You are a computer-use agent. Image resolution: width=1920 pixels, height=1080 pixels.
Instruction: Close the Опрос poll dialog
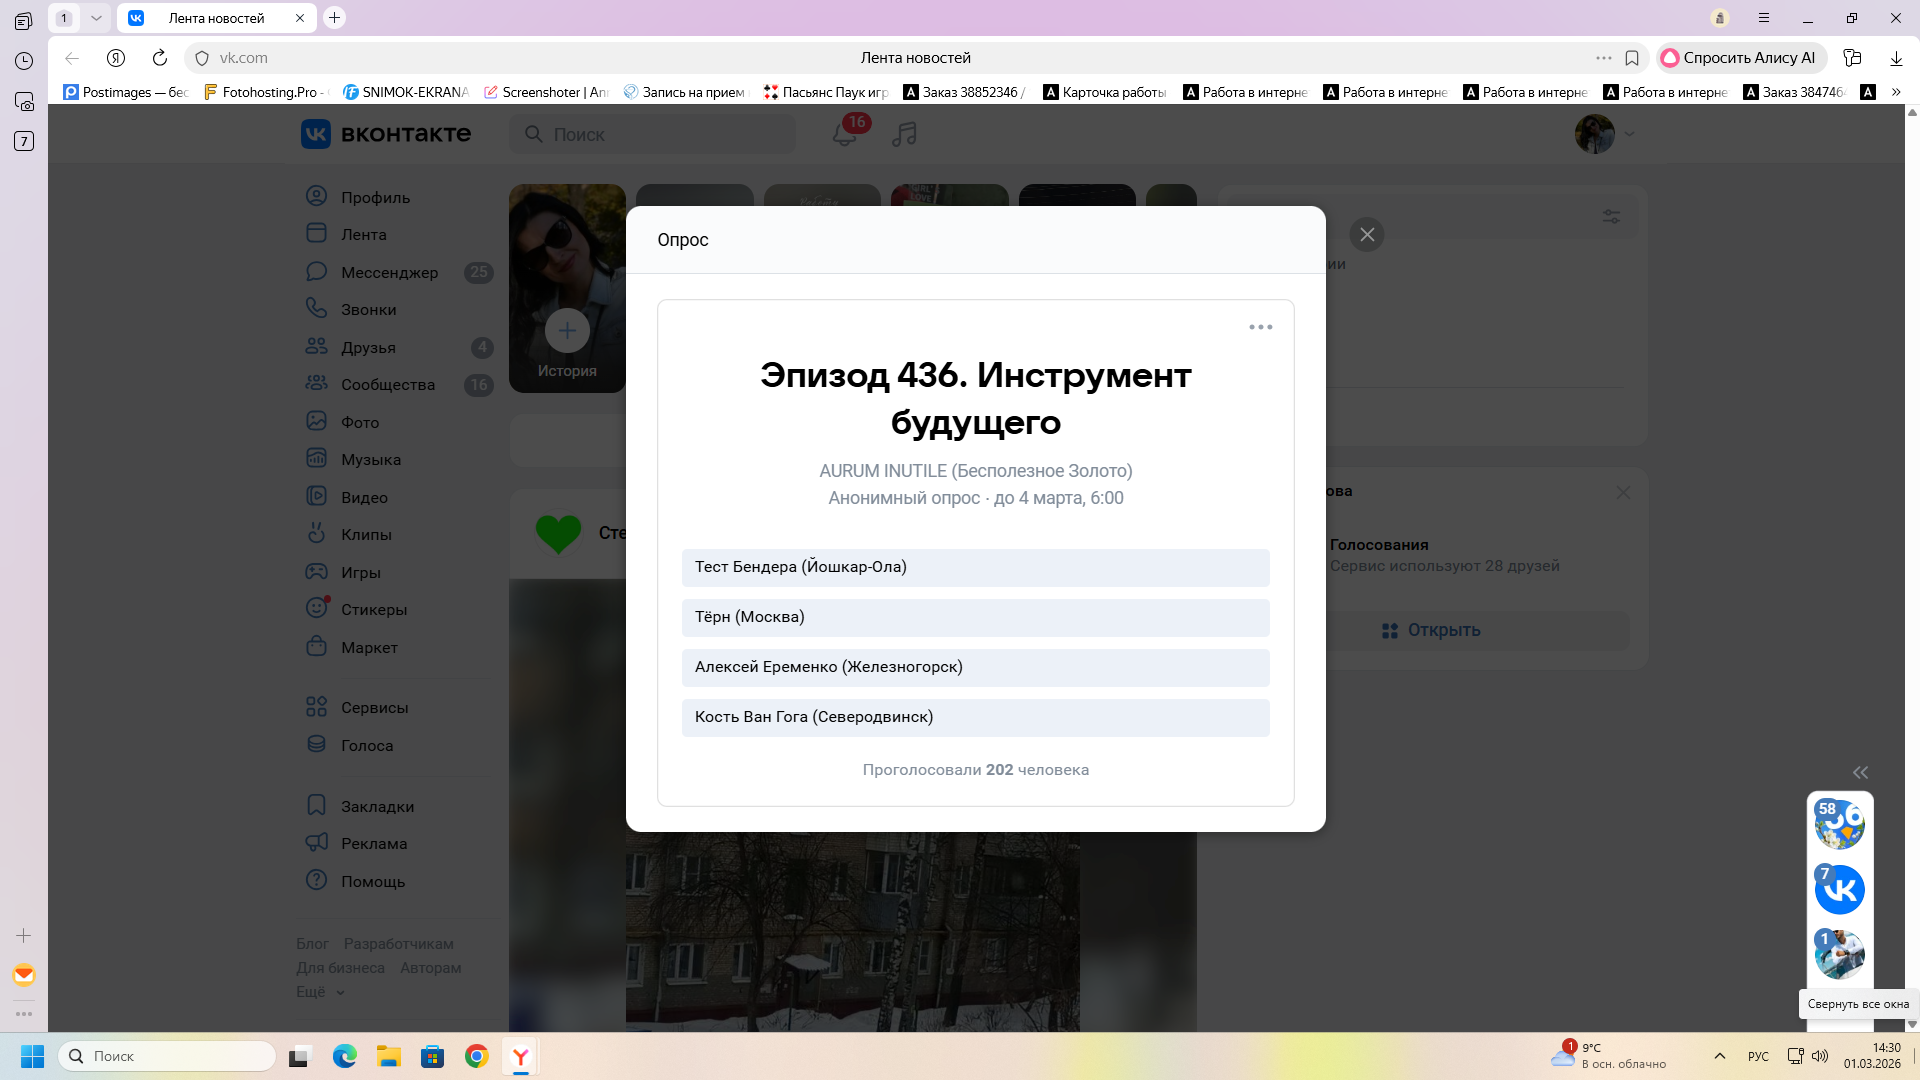(x=1366, y=235)
